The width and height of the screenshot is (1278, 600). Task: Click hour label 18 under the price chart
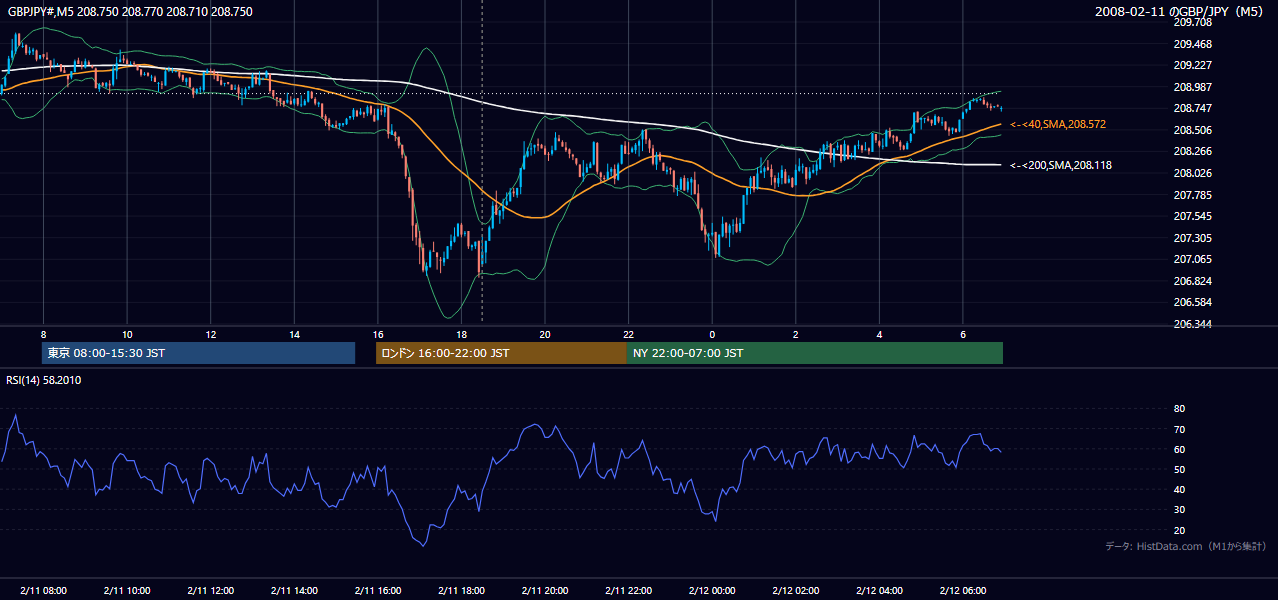pyautogui.click(x=461, y=334)
